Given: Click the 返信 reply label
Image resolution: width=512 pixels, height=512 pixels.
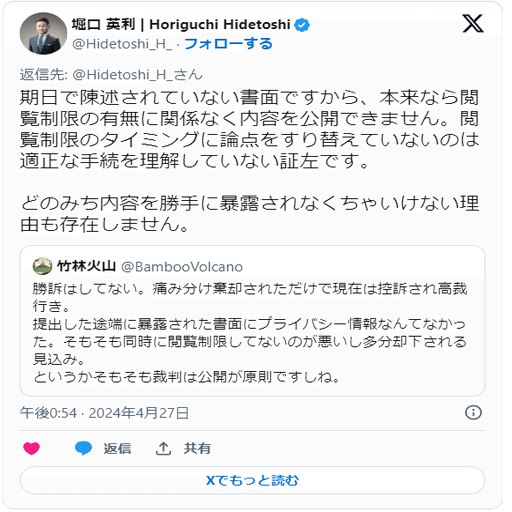Looking at the screenshot, I should pyautogui.click(x=117, y=448).
